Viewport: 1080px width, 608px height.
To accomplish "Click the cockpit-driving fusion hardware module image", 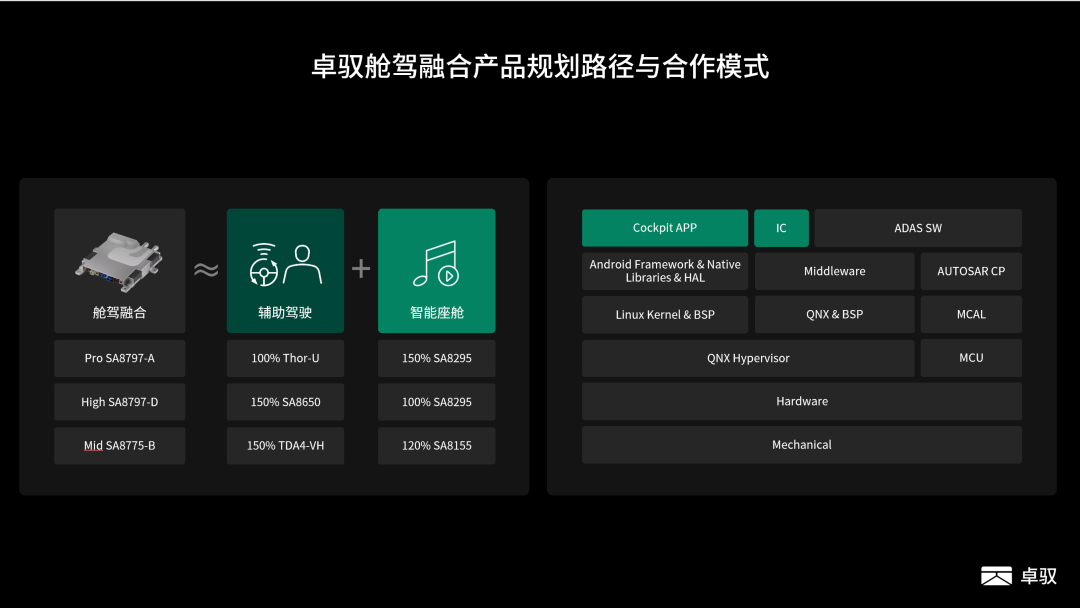I will coord(118,262).
